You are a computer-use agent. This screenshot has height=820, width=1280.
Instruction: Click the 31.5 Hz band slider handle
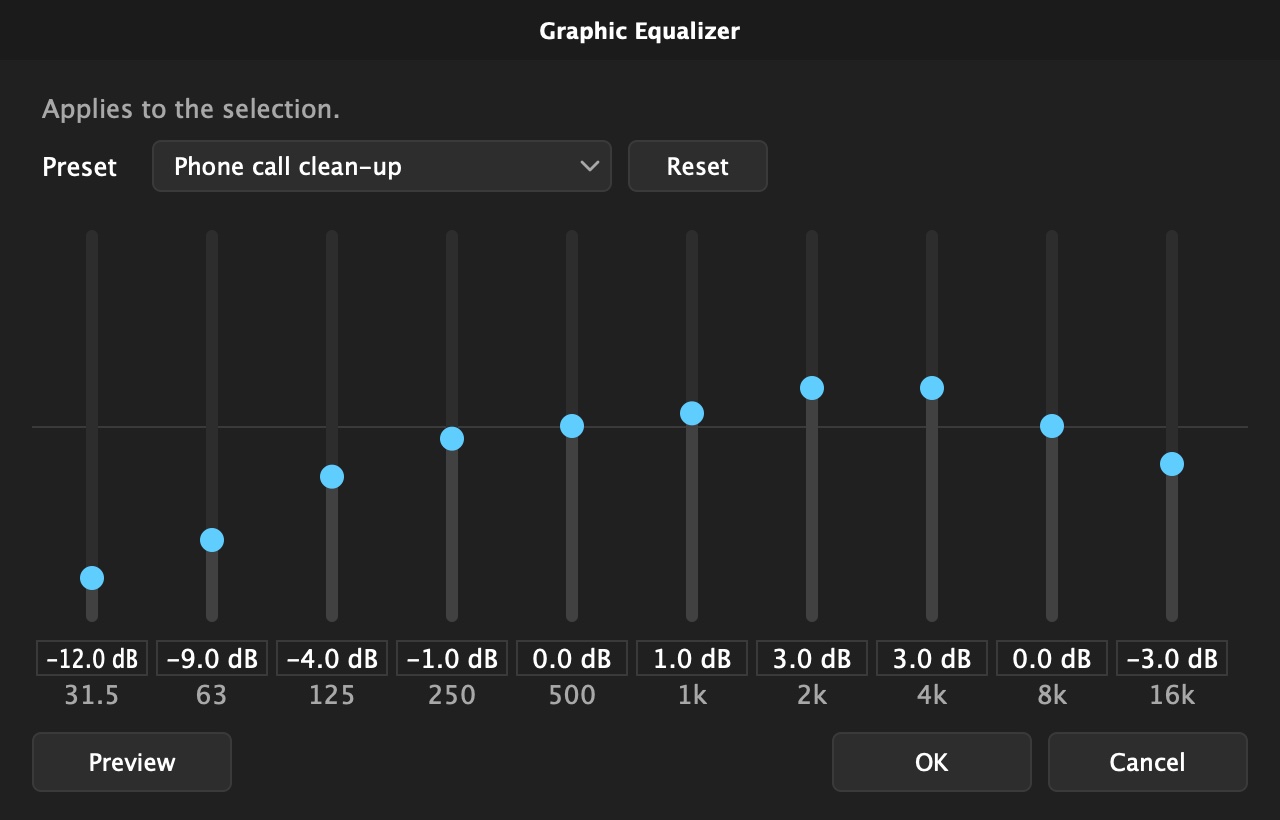tap(92, 578)
